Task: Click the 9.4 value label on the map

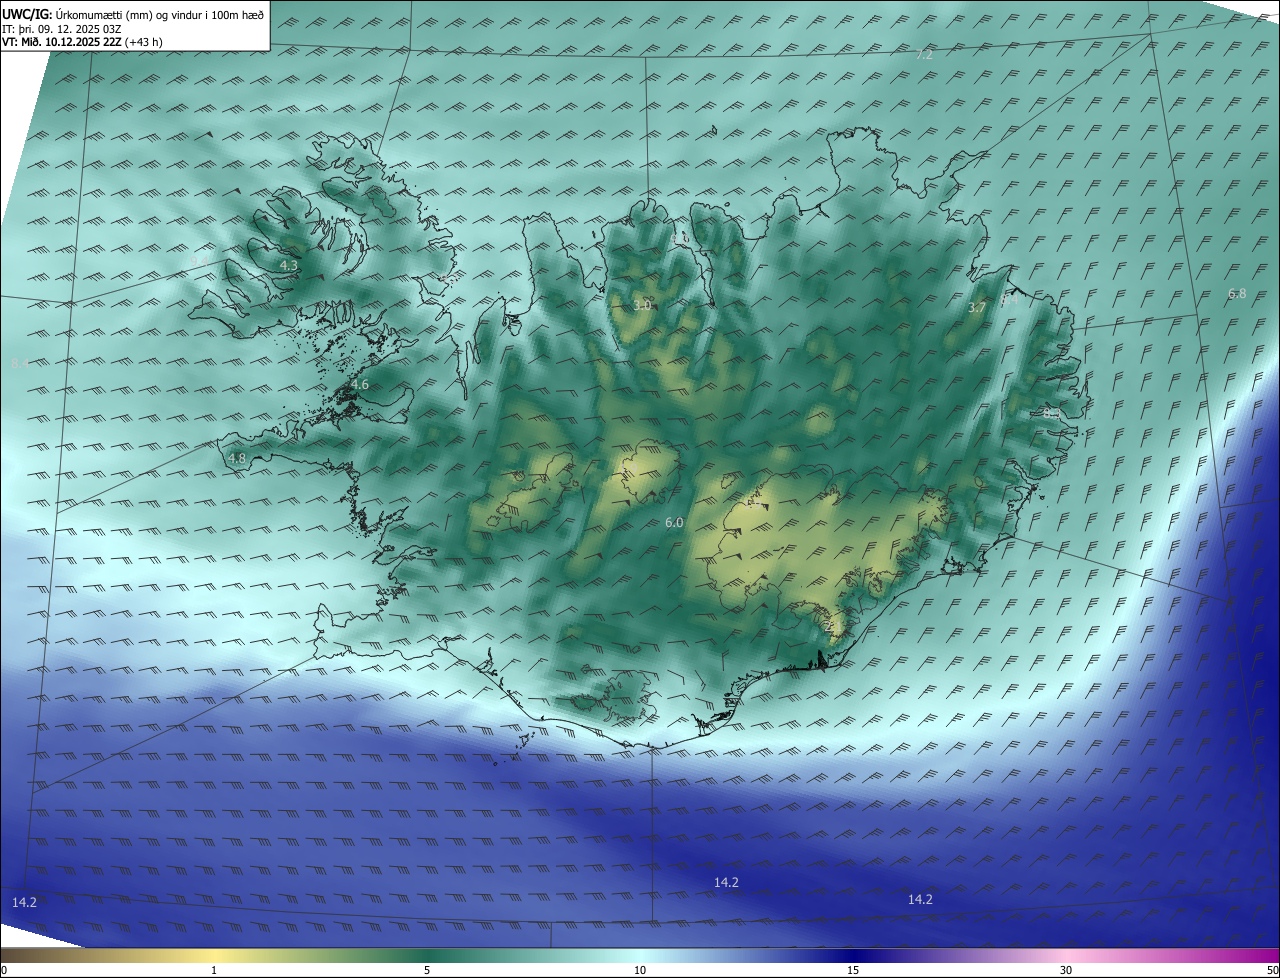Action: pyautogui.click(x=200, y=261)
